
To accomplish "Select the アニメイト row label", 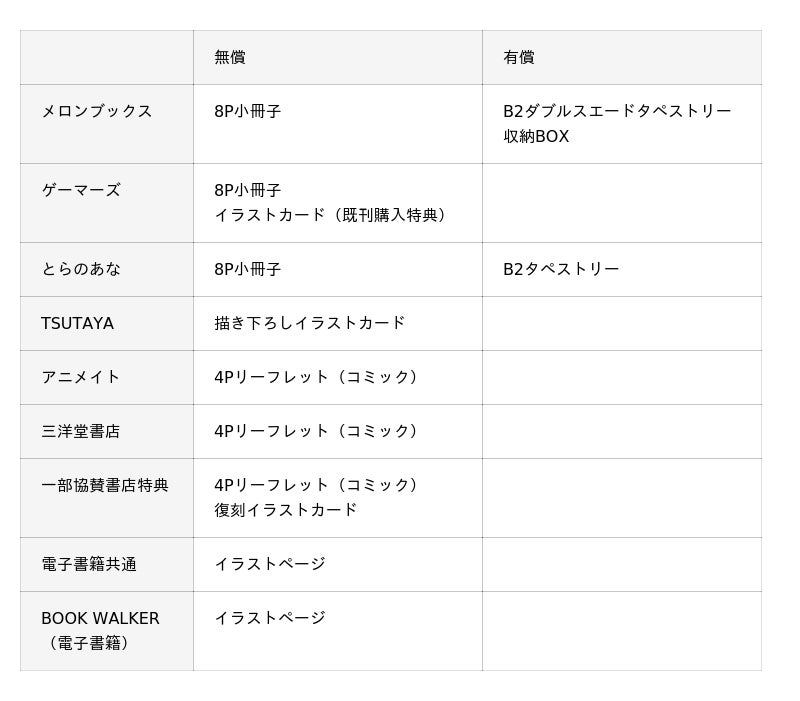I will [81, 377].
